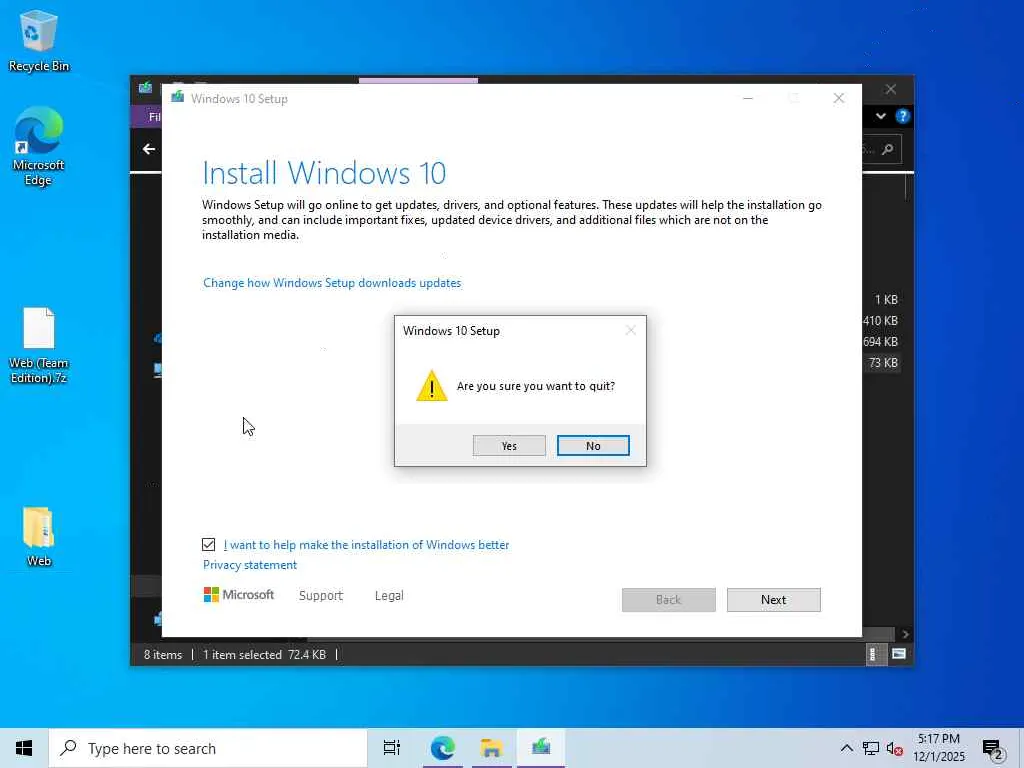Toggle the help improve installation checkbox
Viewport: 1024px width, 768px height.
208,545
